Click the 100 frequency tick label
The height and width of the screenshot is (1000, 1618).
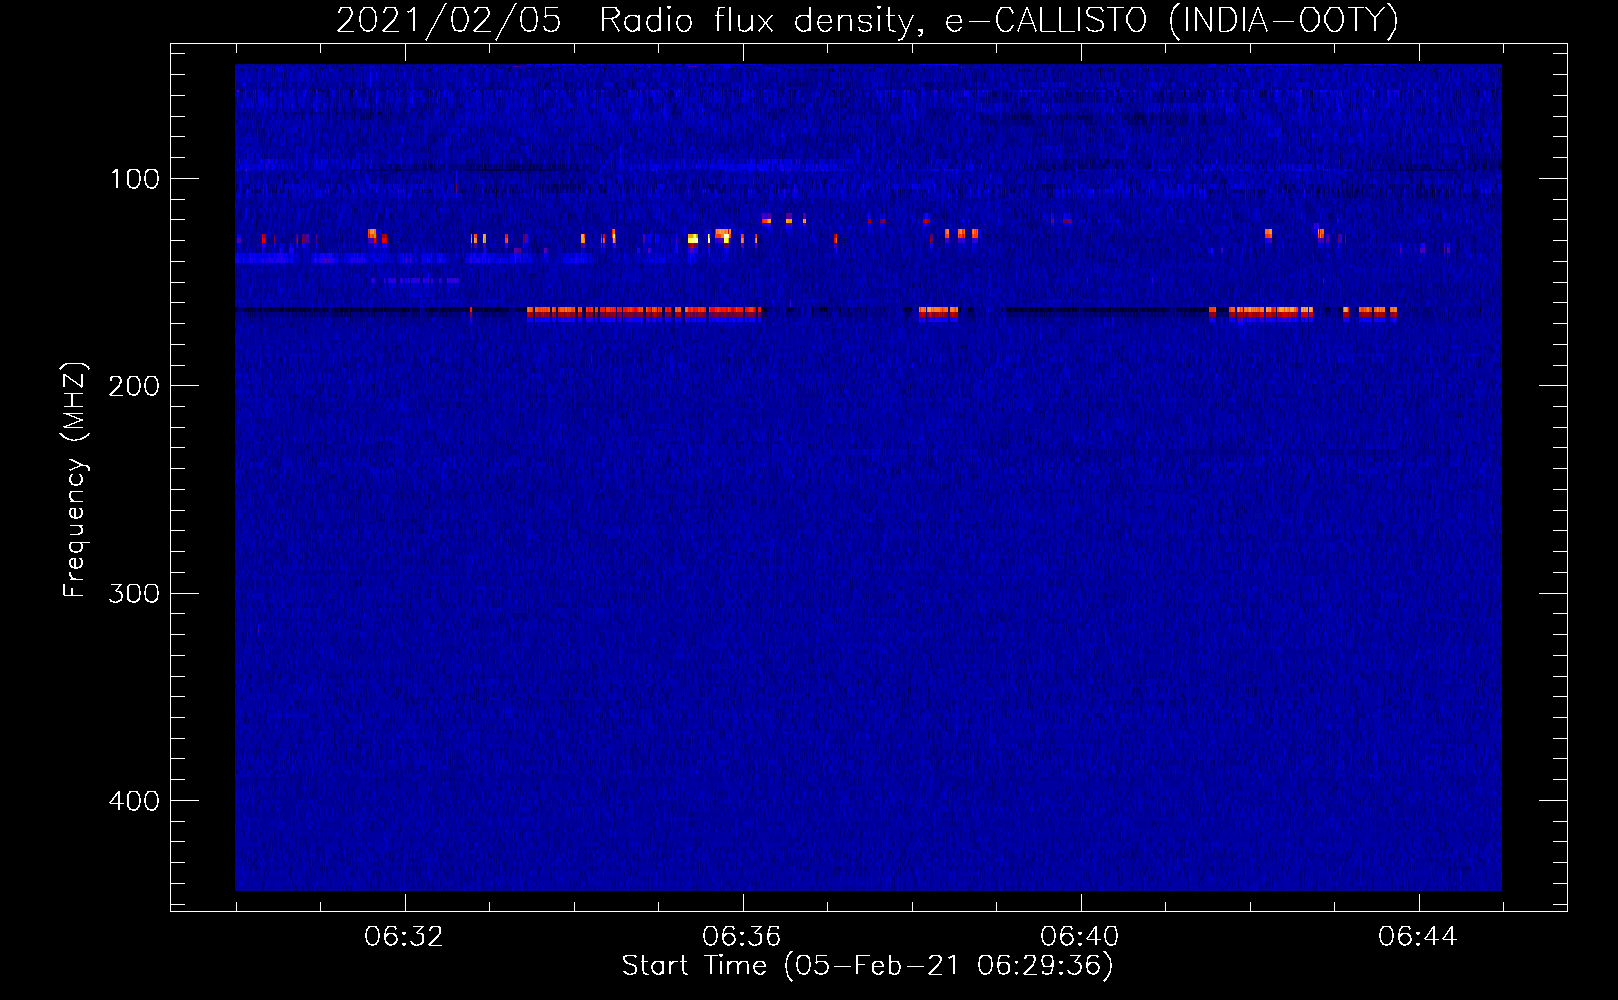point(134,179)
